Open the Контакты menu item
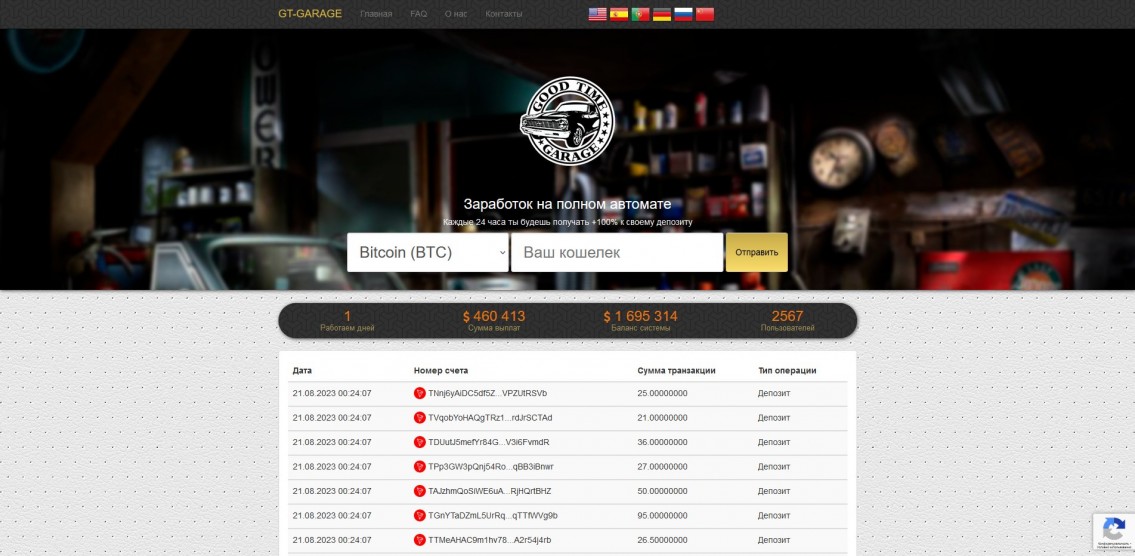Screen dimensions: 1135x556 pos(503,14)
